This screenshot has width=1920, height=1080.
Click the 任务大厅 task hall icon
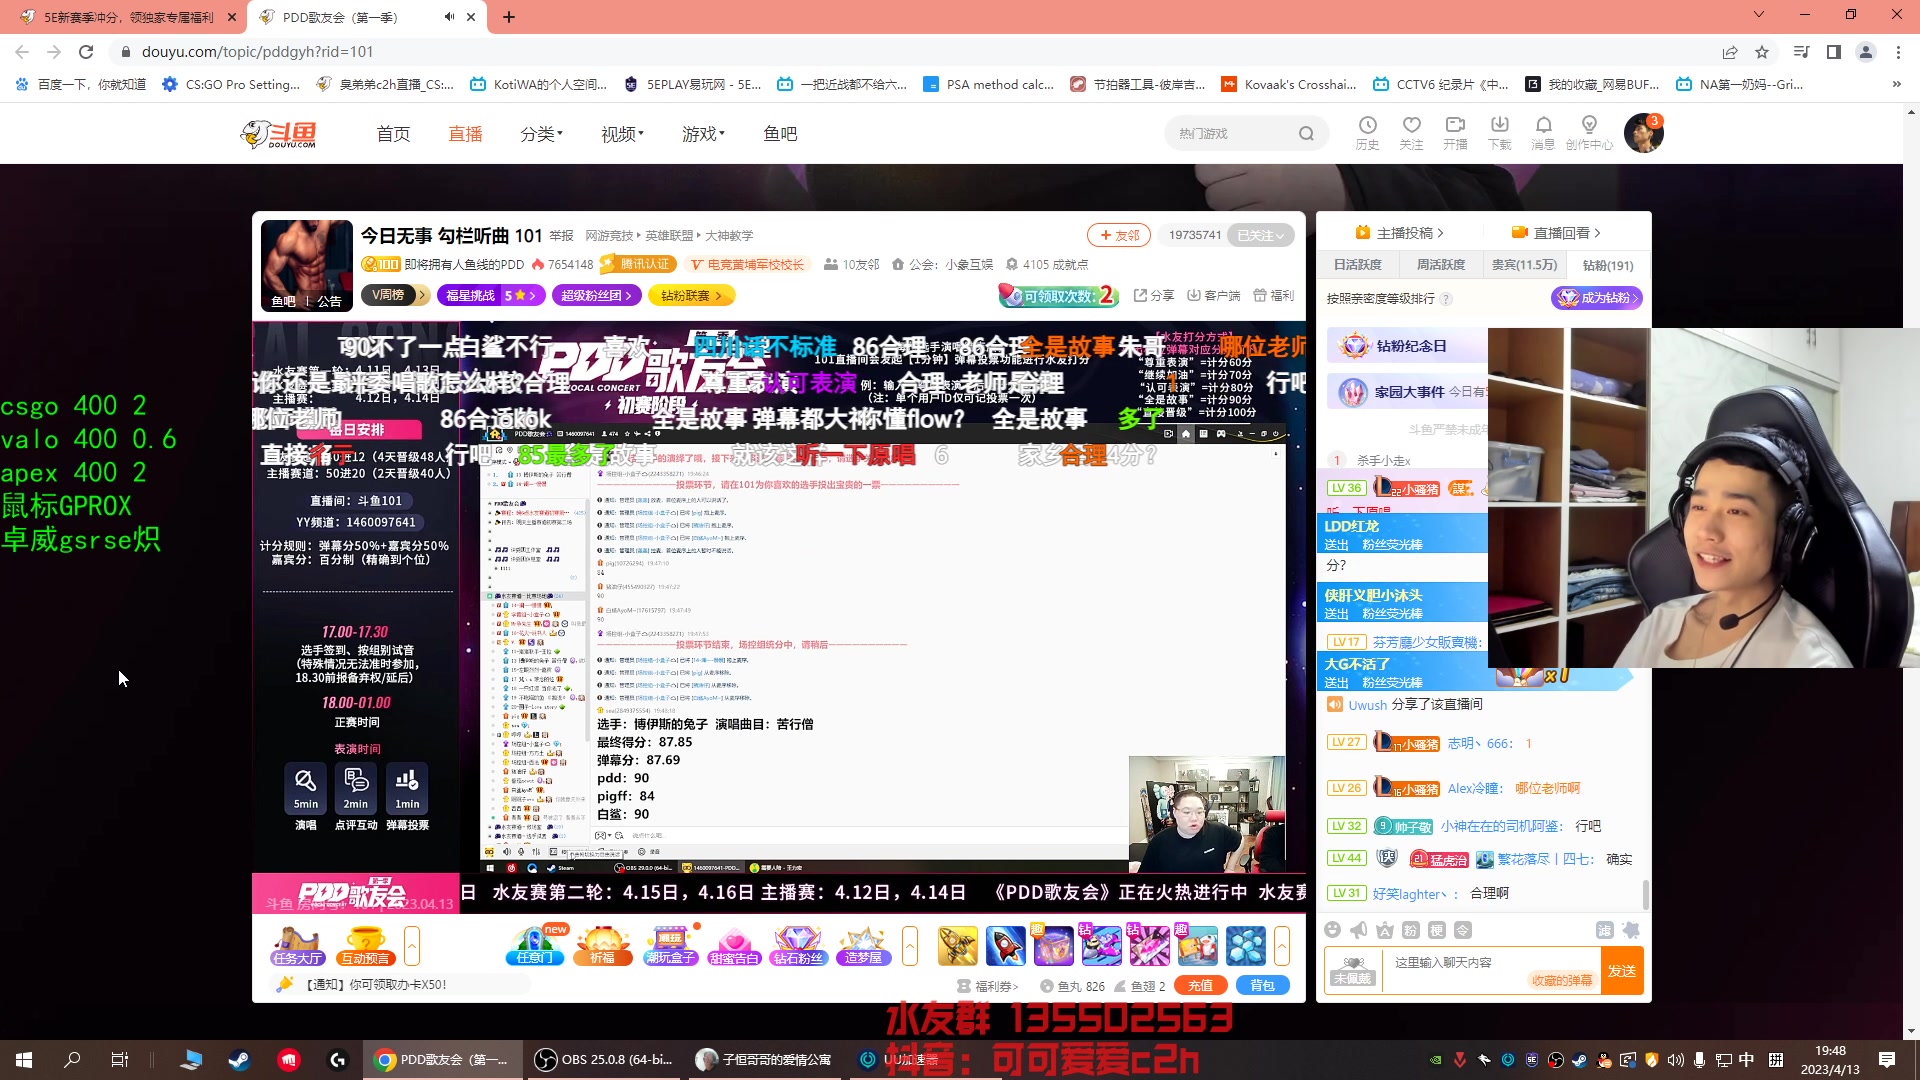coord(296,945)
